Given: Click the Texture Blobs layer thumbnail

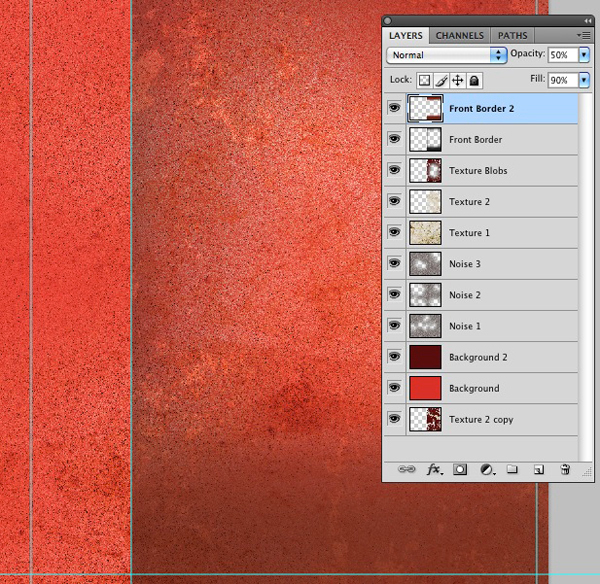Looking at the screenshot, I should [x=425, y=170].
